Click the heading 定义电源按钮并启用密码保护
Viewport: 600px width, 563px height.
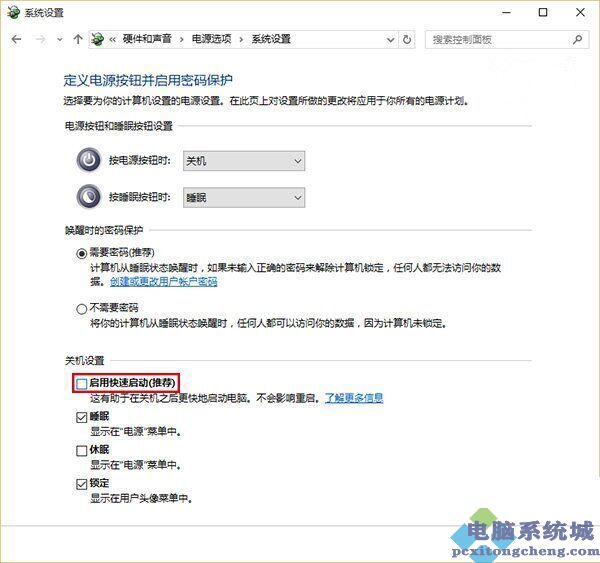(148, 80)
